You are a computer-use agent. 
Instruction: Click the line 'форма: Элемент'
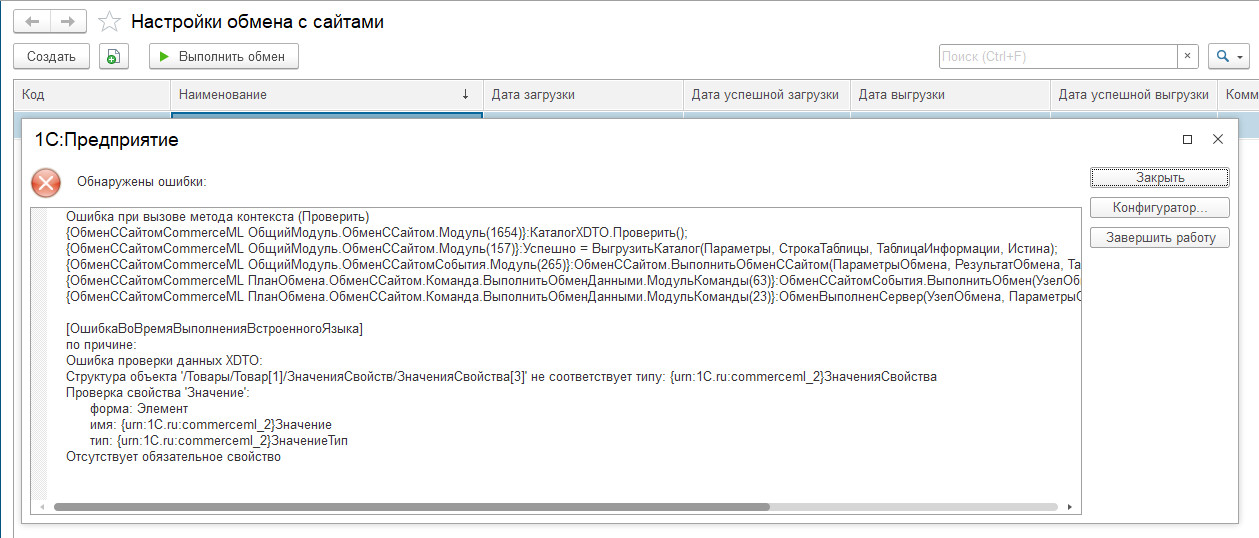pyautogui.click(x=138, y=408)
